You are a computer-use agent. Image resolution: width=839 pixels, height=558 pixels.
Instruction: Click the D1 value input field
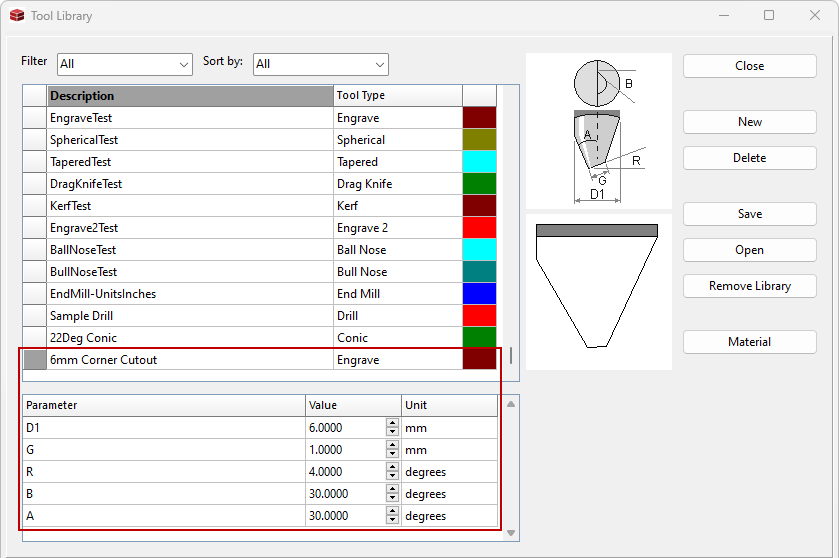pos(345,428)
